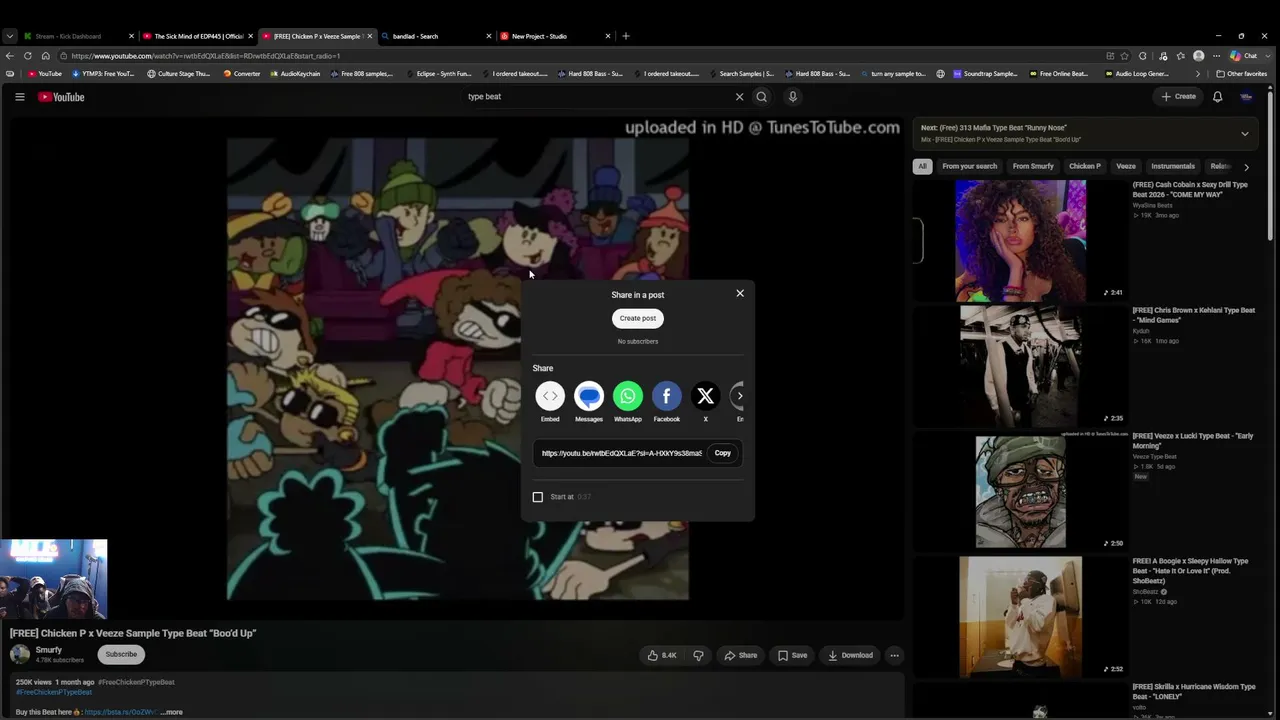Share to WhatsApp

point(628,396)
